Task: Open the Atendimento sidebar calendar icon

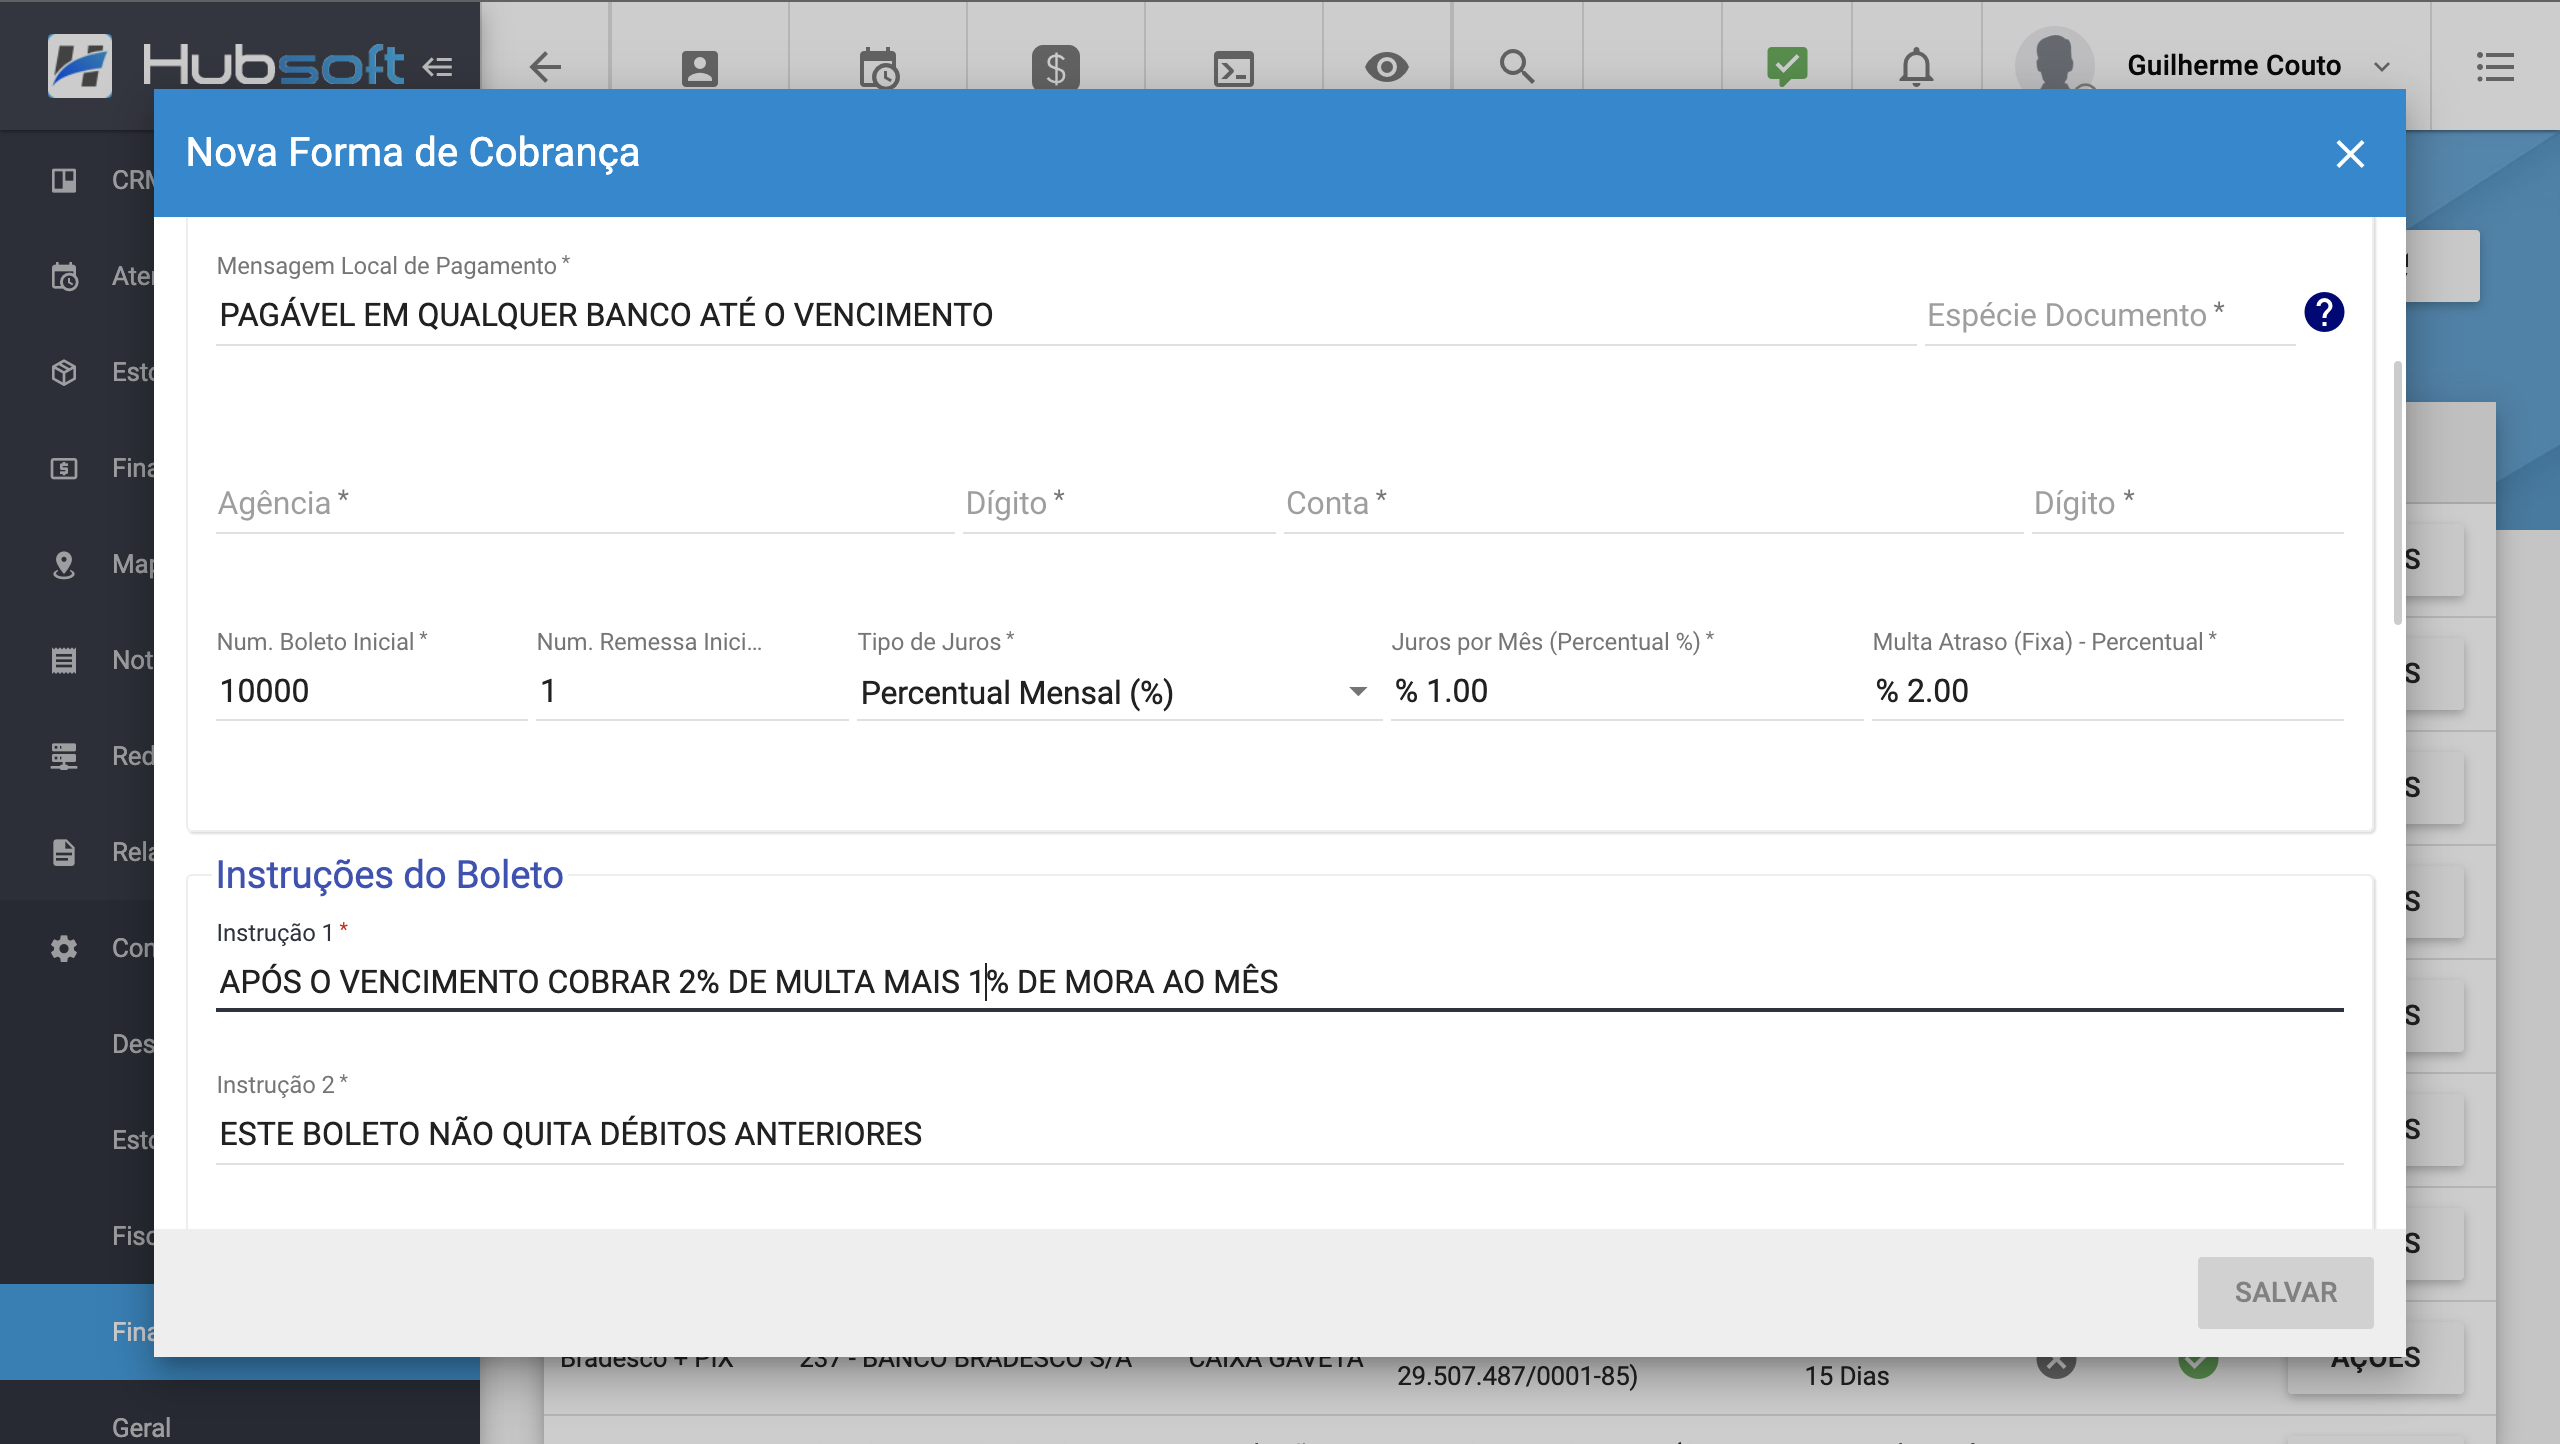Action: 64,276
